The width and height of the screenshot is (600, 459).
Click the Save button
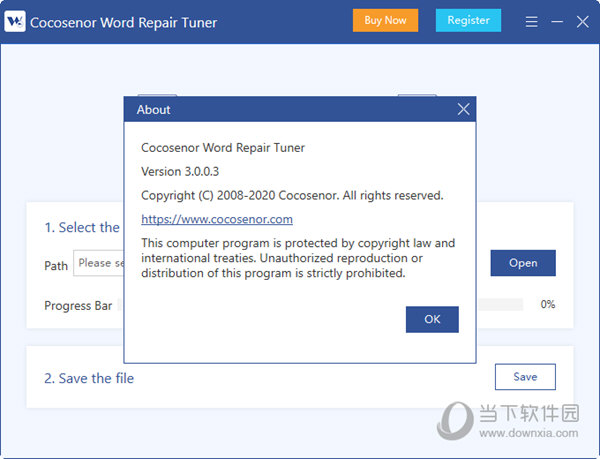point(525,377)
